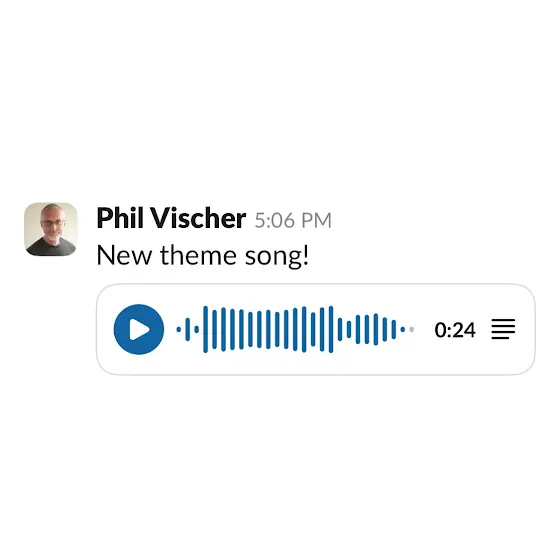Viewport: 560px width, 560px height.
Task: Click the surname "Vischer" in the header
Action: point(198,218)
